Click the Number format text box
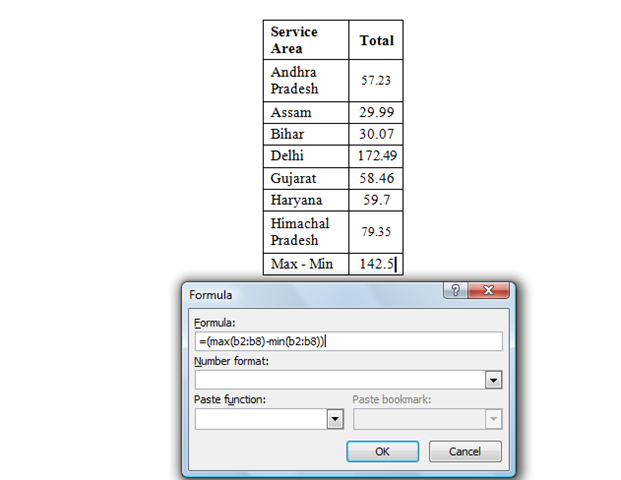 (x=338, y=380)
